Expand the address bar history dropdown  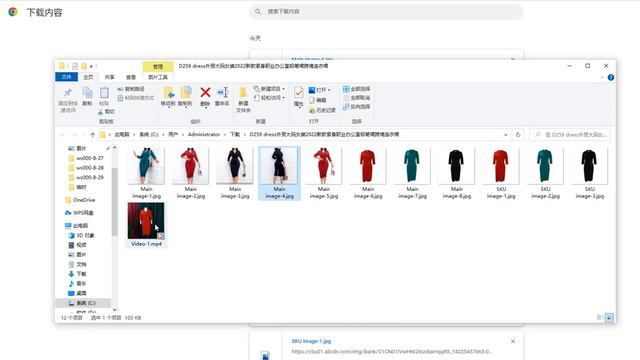point(506,135)
